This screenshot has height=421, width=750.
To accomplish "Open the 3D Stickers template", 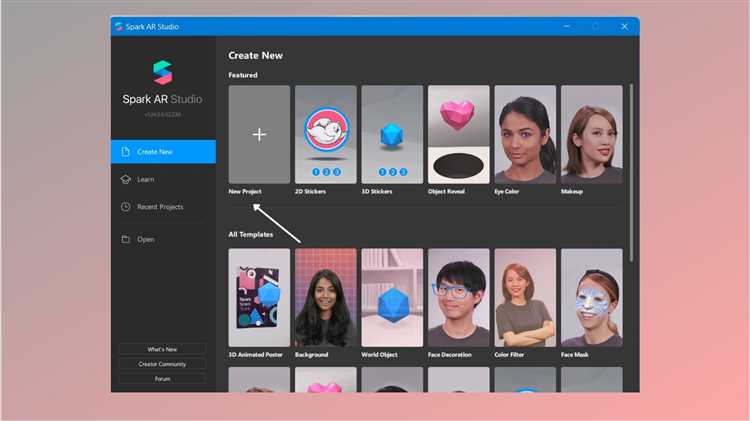I will point(392,134).
